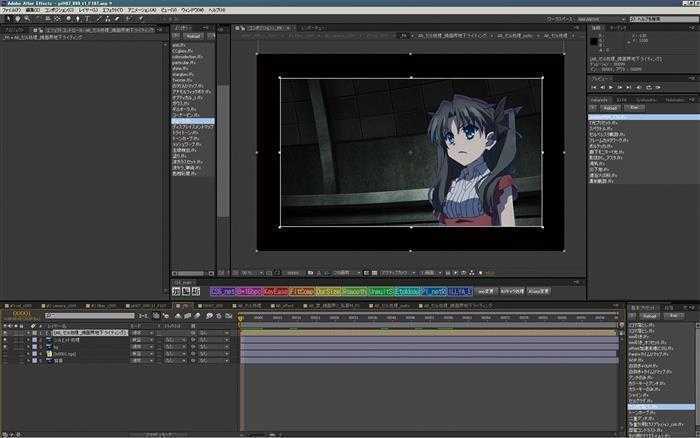
Task: Select the Selection arrow tool
Action: (x=8, y=19)
